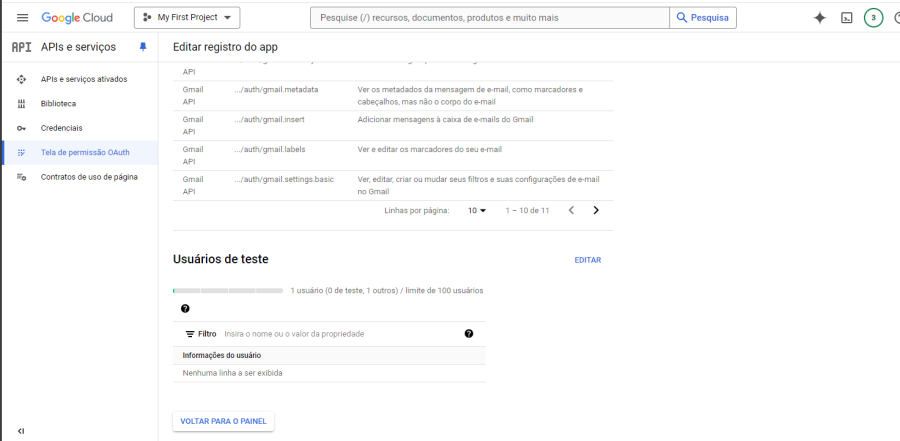Image resolution: width=900 pixels, height=441 pixels.
Task: Click the Pesquisa search button
Action: 702,18
